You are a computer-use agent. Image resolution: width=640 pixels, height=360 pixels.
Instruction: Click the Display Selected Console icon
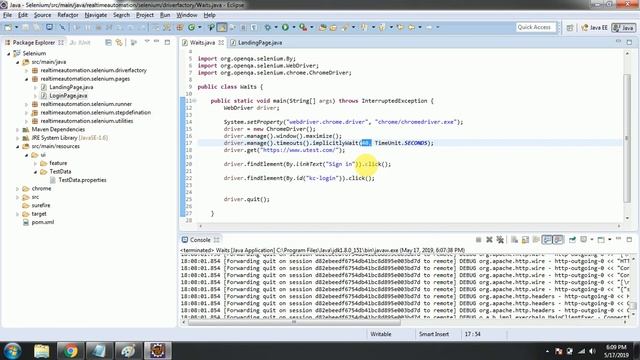click(584, 240)
